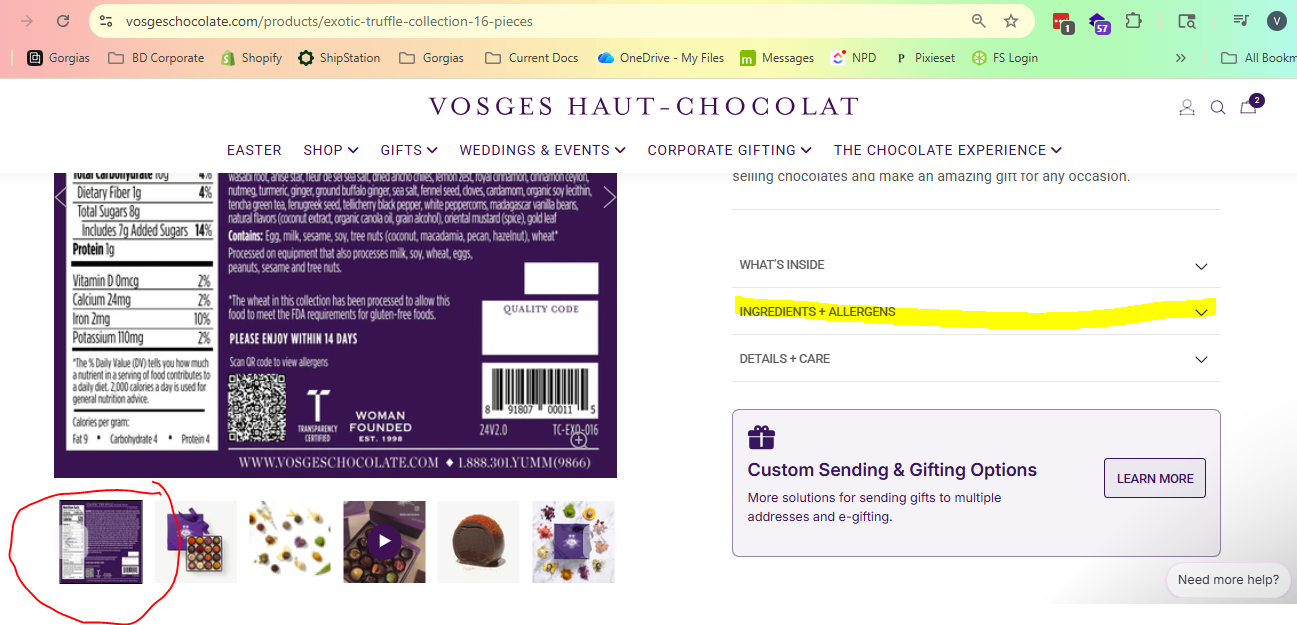This screenshot has width=1297, height=625.
Task: Click the Learn More button
Action: tap(1155, 478)
